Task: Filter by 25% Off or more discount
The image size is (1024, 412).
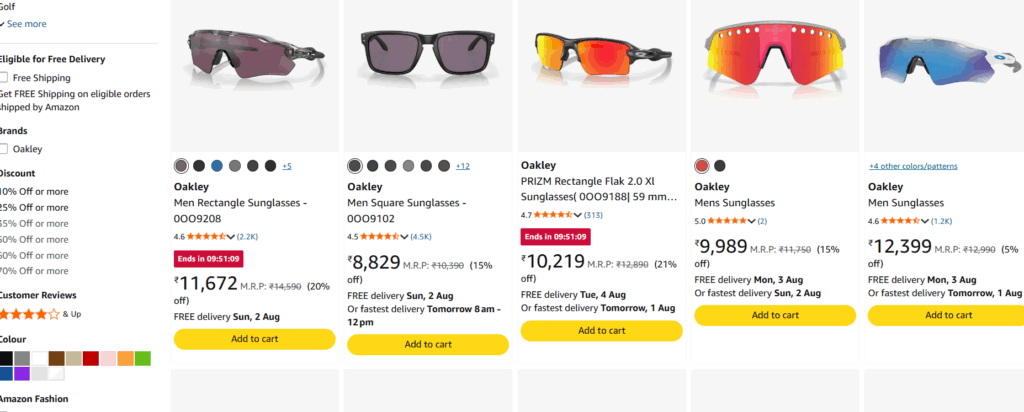Action: pos(34,208)
